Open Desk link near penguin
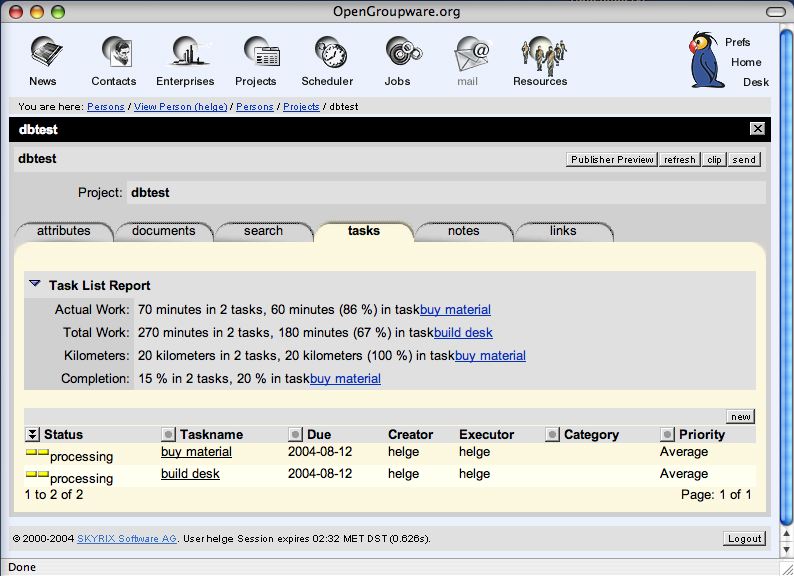Screen dimensions: 794x576 click(756, 82)
